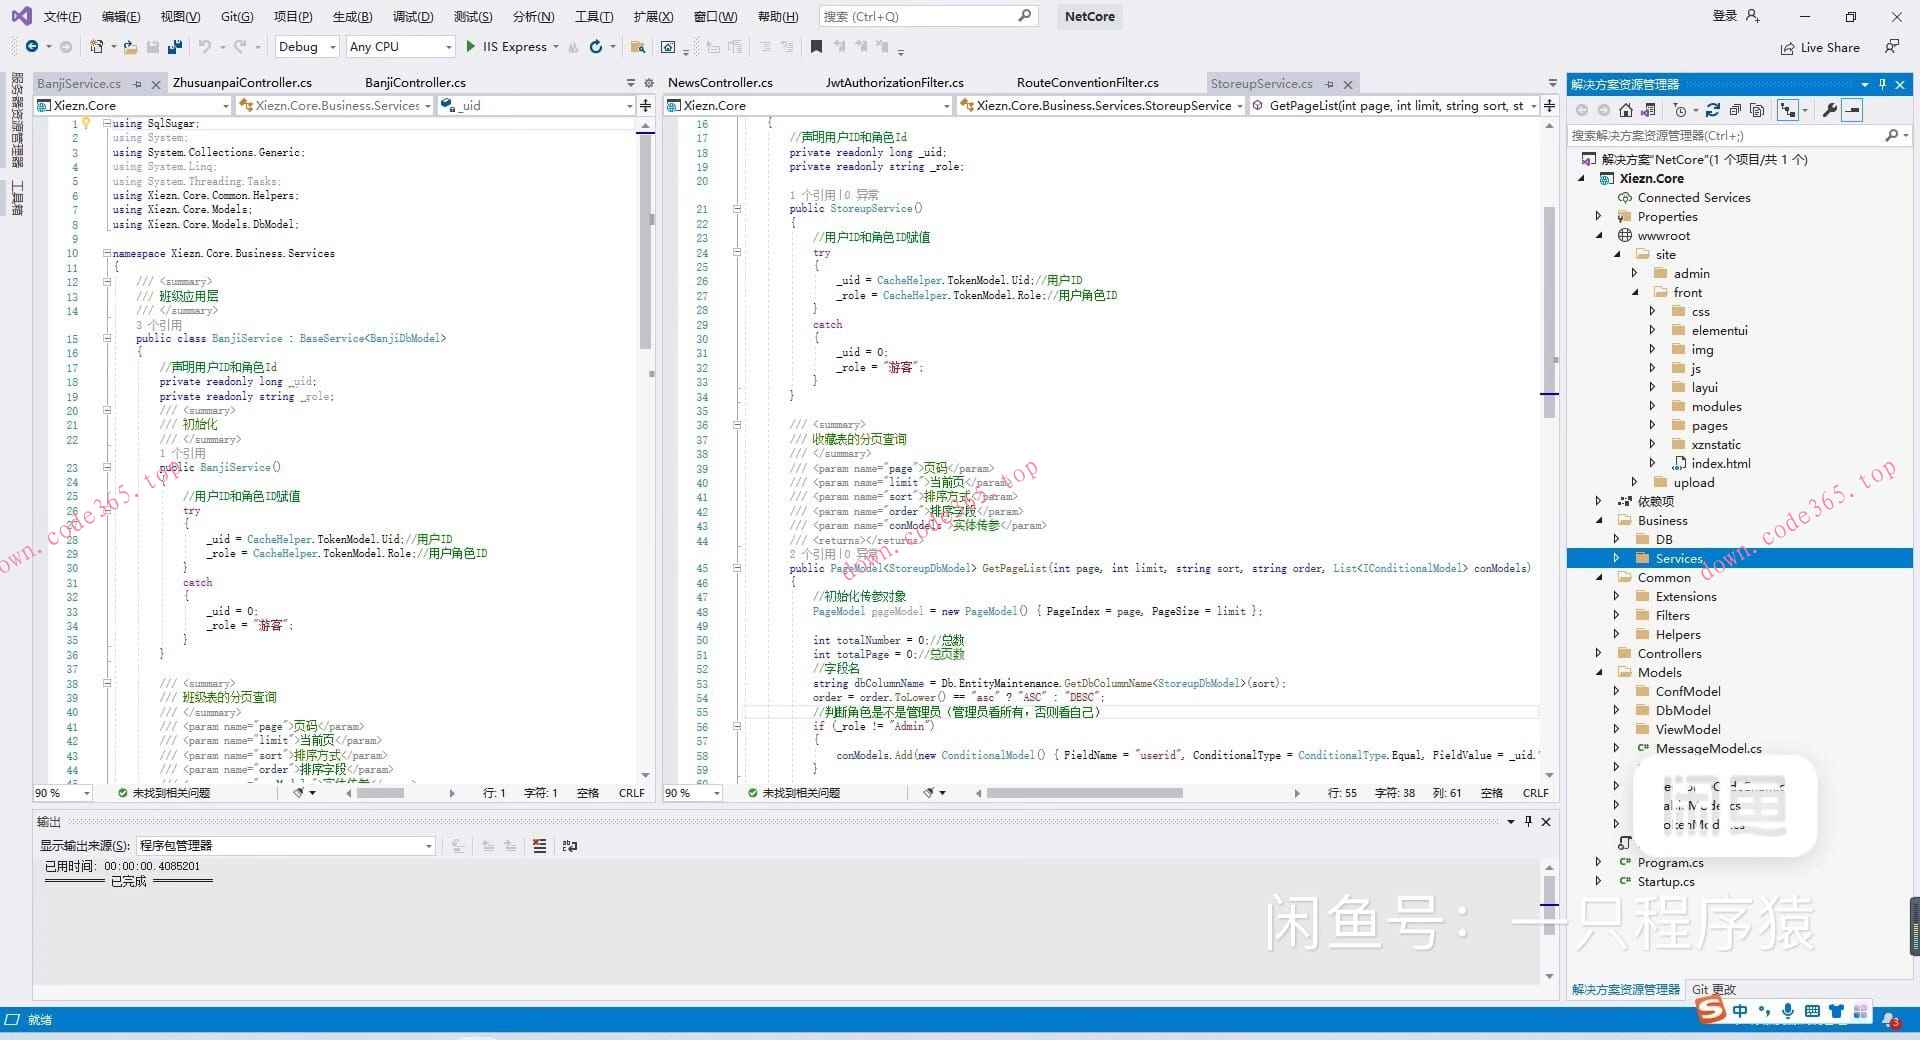Click the Home icon in Solution Explorer
This screenshot has height=1040, width=1920.
[1626, 110]
